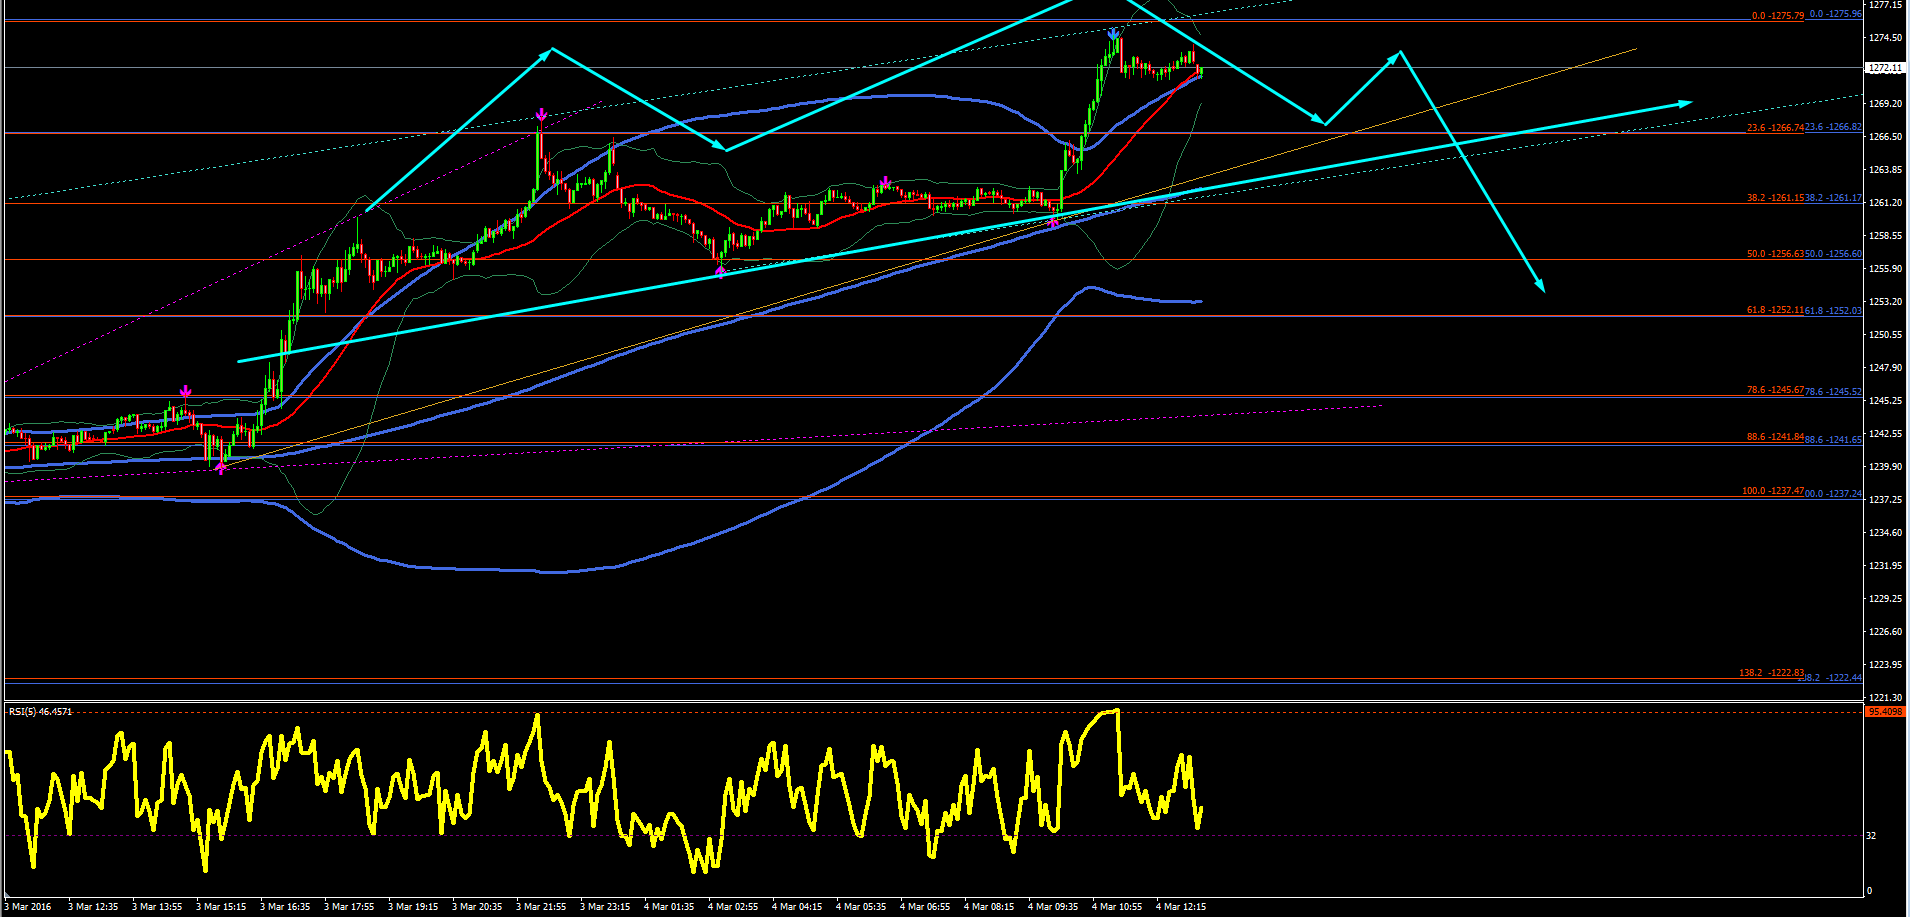Select the red 61.8 -1252.11 Fibonacci label

point(1775,310)
